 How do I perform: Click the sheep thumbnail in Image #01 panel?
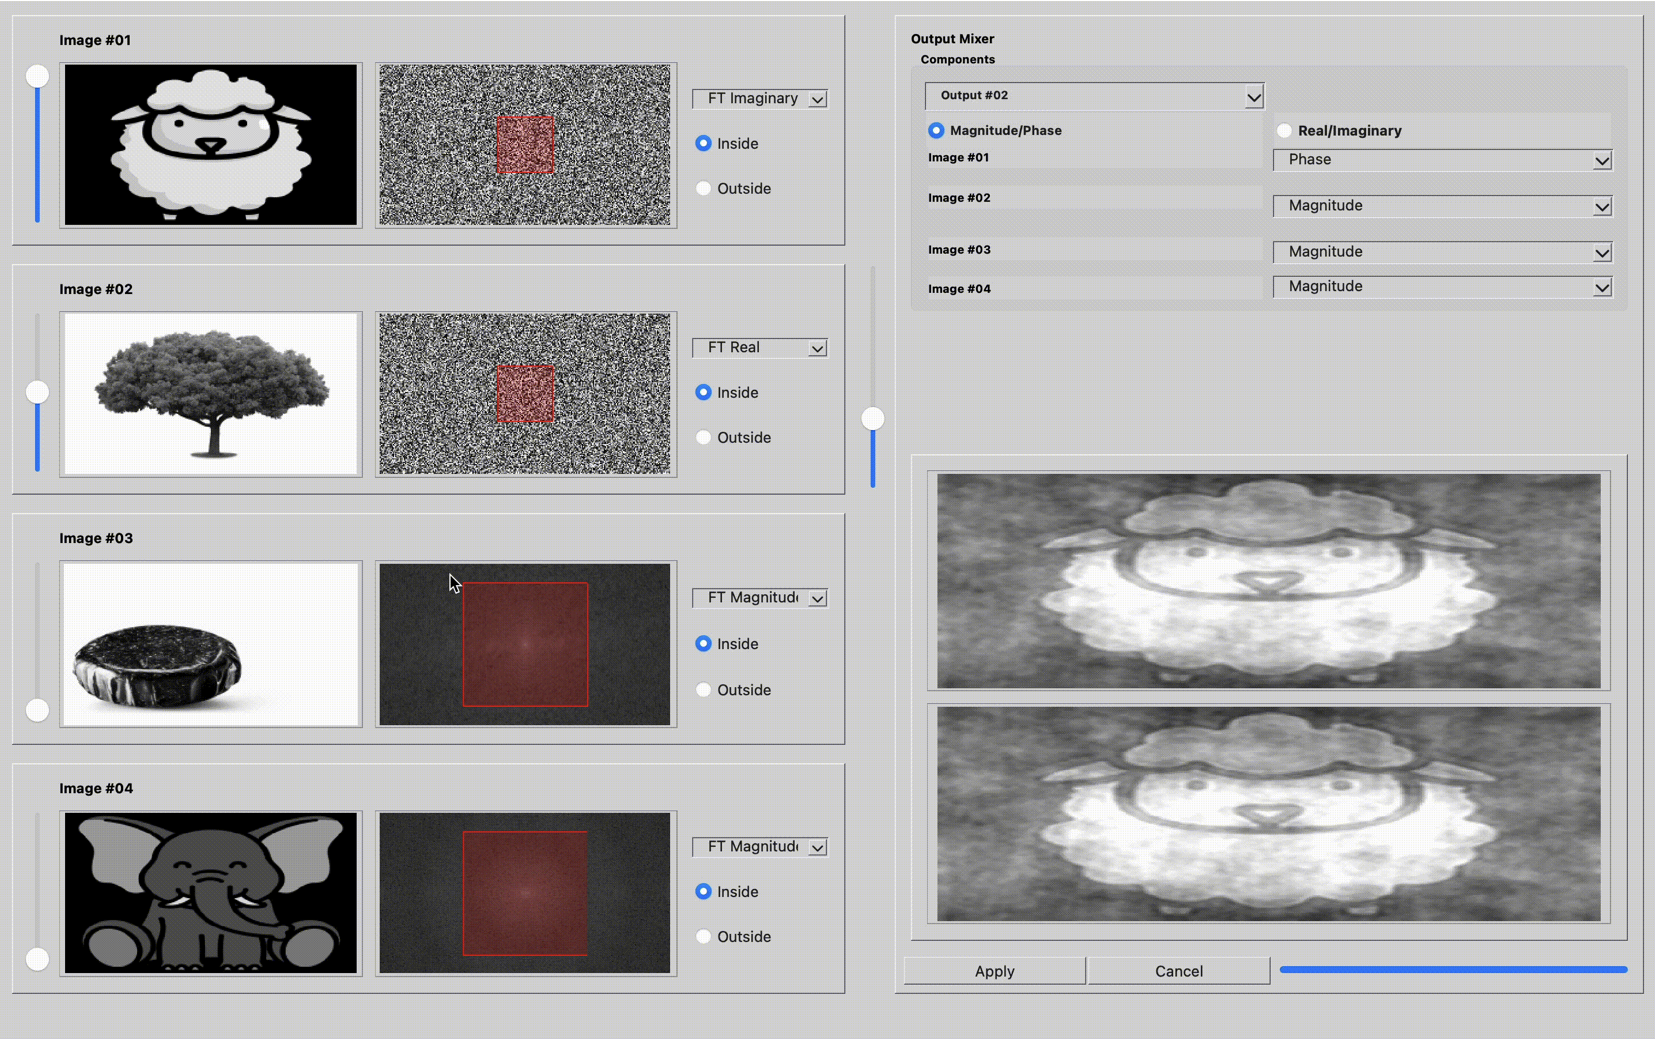coord(210,144)
